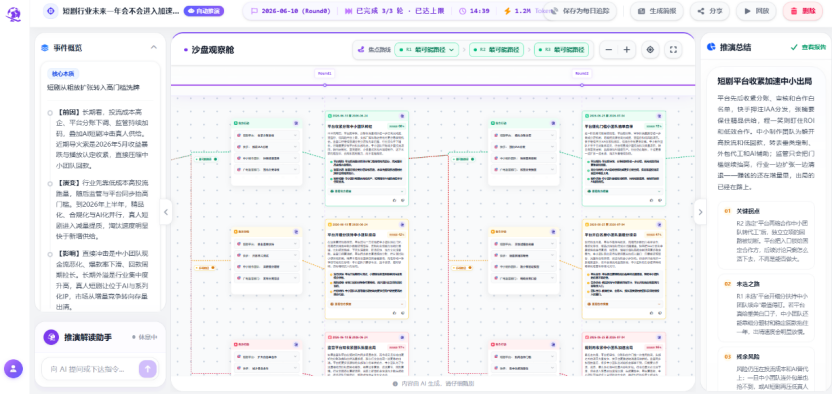Click the purple timeline track between Round1 and Round2
Viewport: 832px width, 394px height.
tap(453, 85)
